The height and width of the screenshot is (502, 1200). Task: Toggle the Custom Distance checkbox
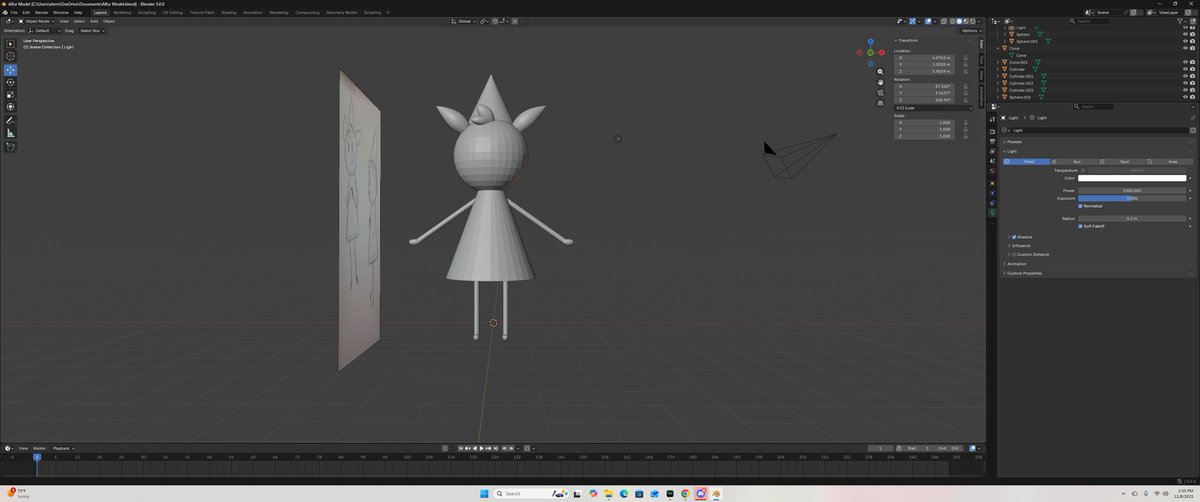pos(1014,254)
